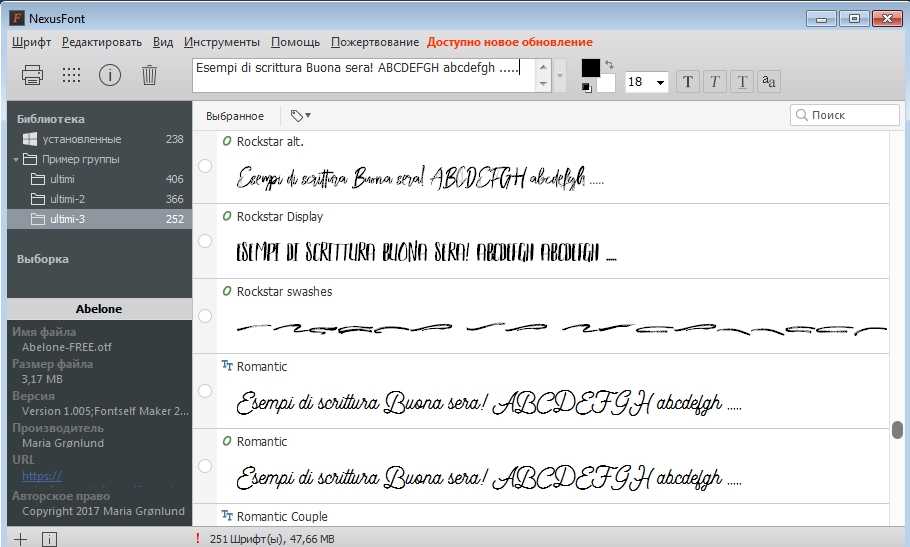
Task: Select the установленные library item
Action: pos(99,139)
